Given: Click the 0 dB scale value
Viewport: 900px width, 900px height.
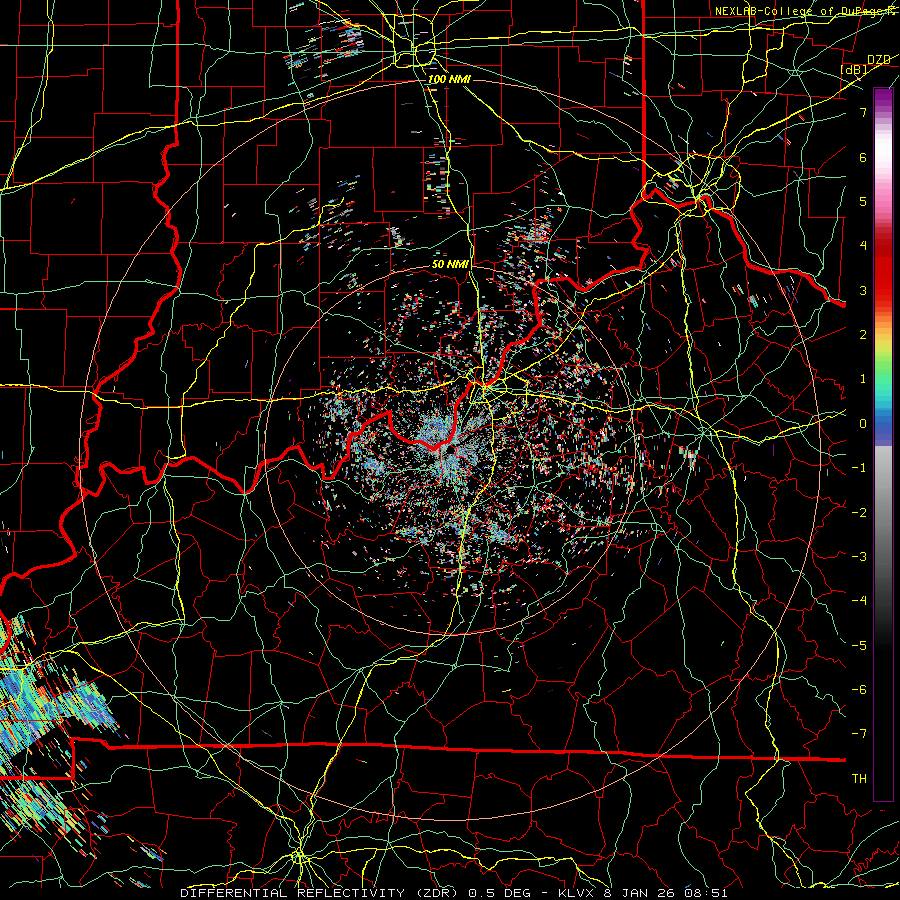Looking at the screenshot, I should point(863,424).
